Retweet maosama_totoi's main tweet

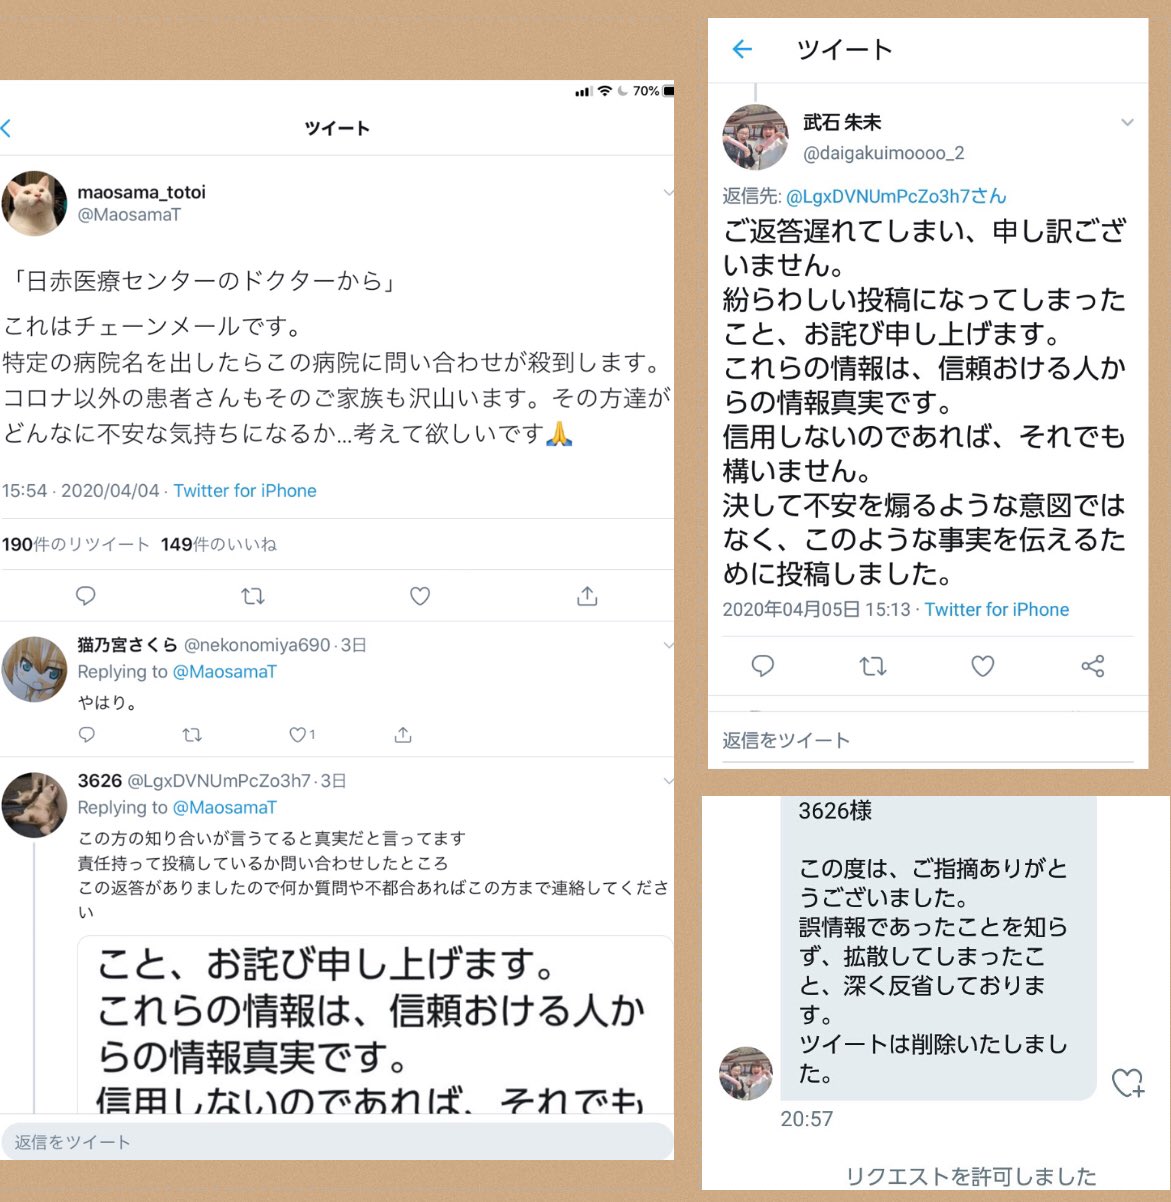(253, 596)
